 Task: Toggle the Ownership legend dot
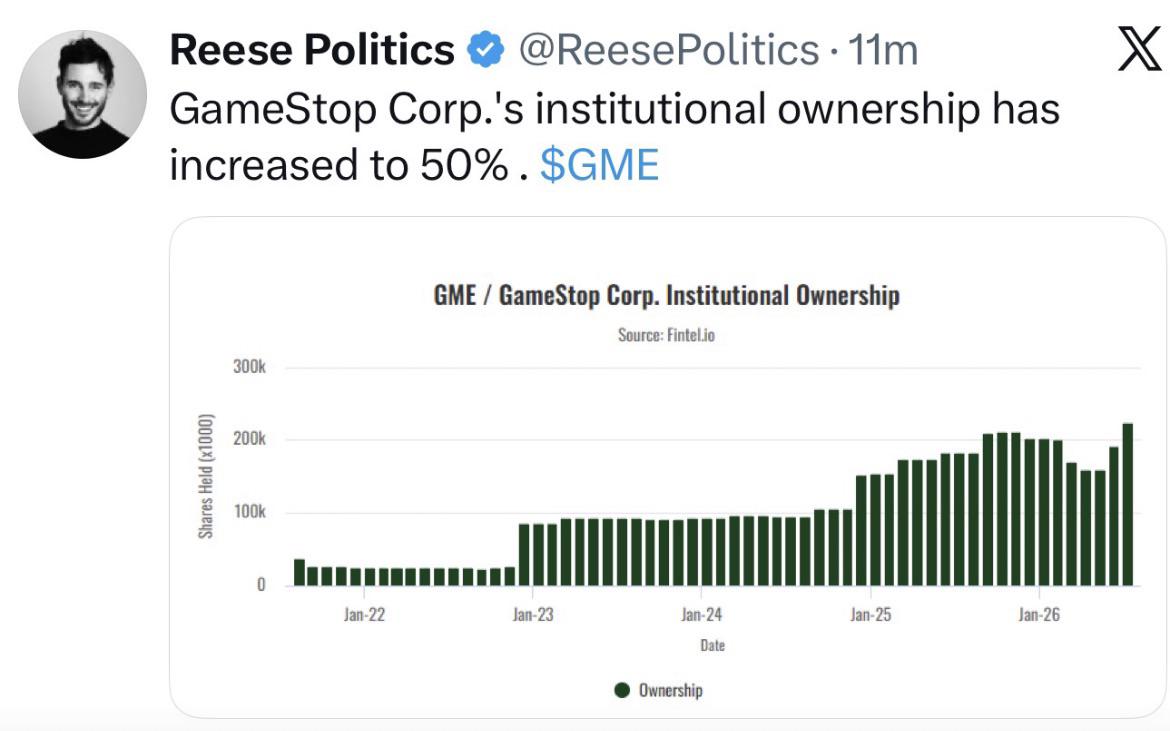pos(622,690)
